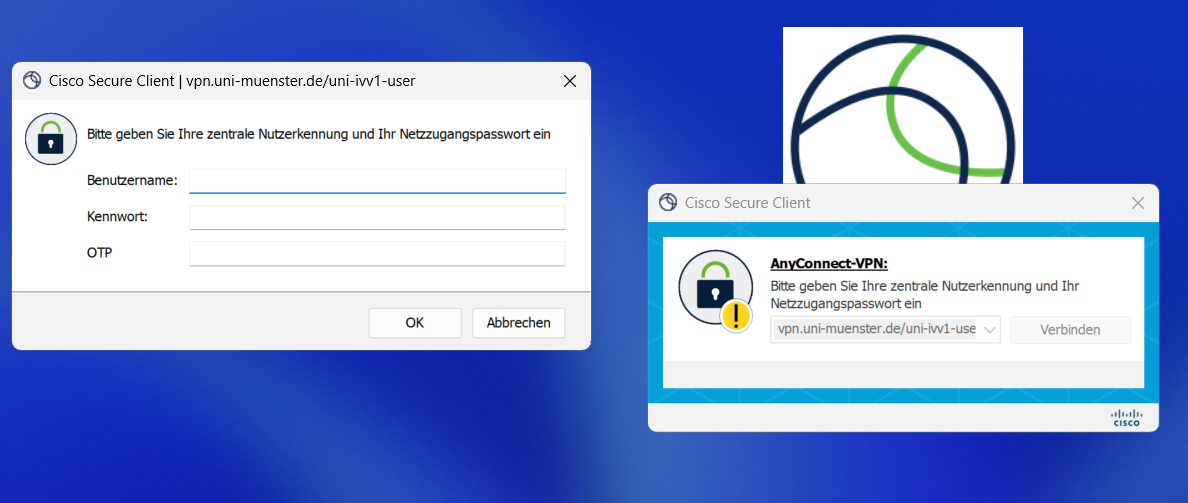This screenshot has height=503, width=1188.
Task: Click the Cisco icon in login dialog title bar
Action: click(x=31, y=81)
